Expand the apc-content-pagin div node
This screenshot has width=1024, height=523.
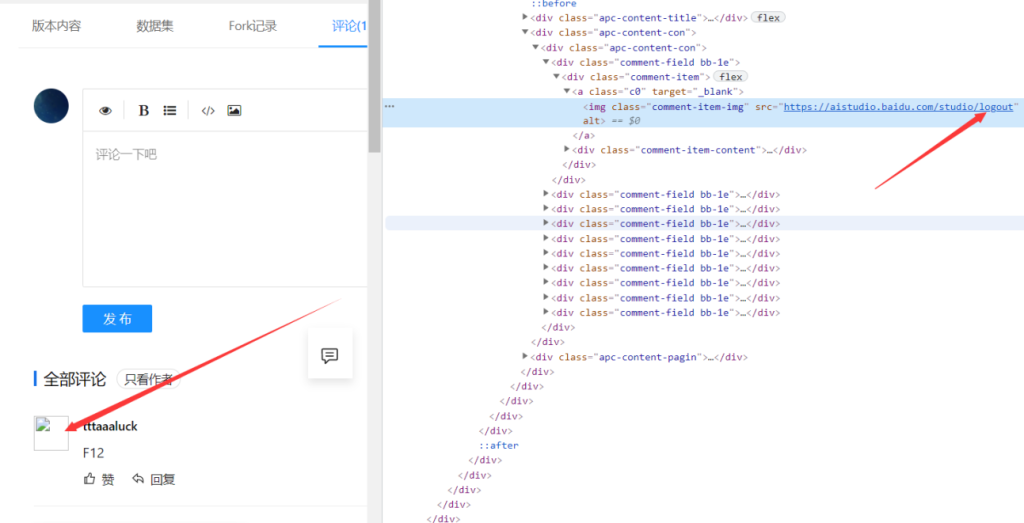click(x=526, y=357)
